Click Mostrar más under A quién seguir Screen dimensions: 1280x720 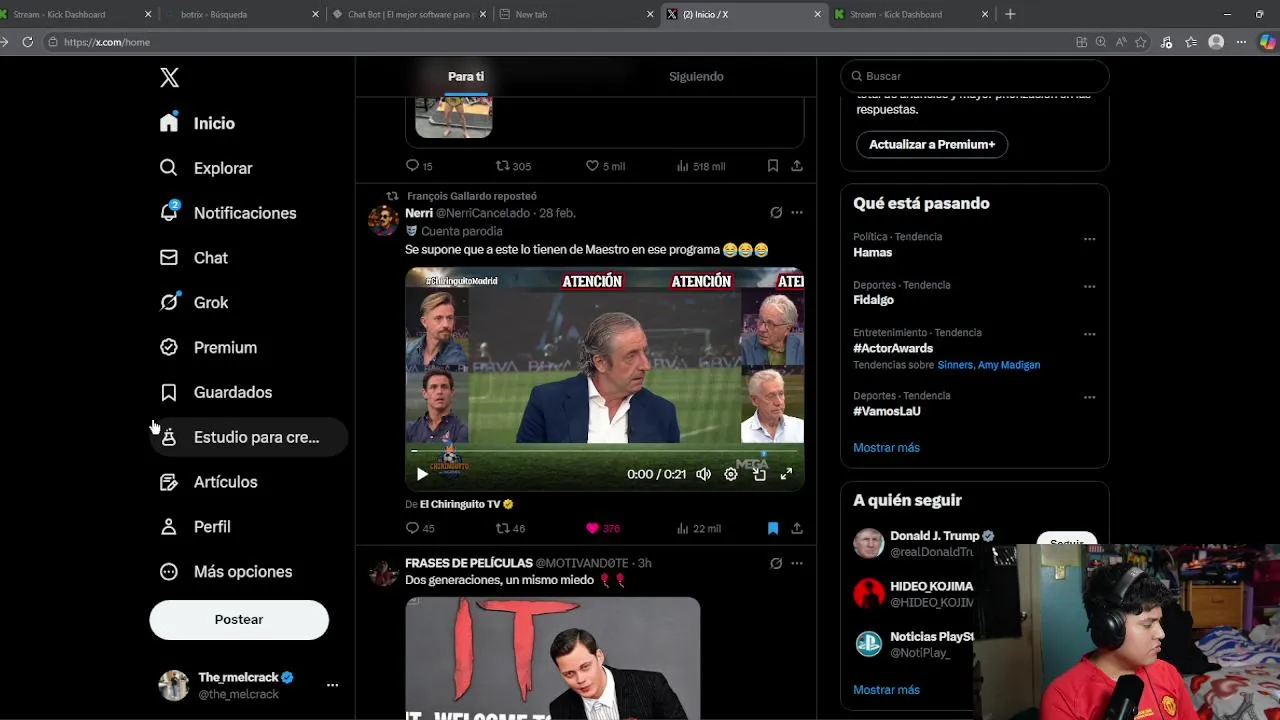(886, 690)
